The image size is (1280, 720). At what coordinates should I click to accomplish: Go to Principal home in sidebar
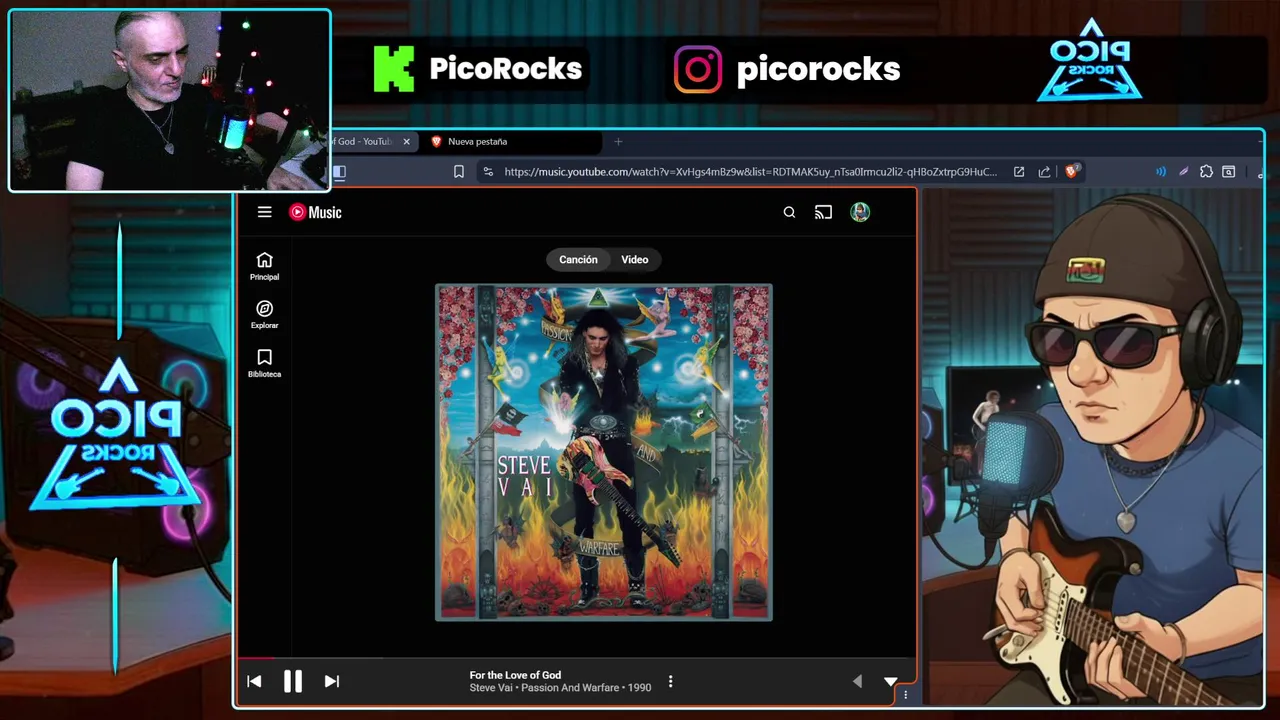(264, 266)
